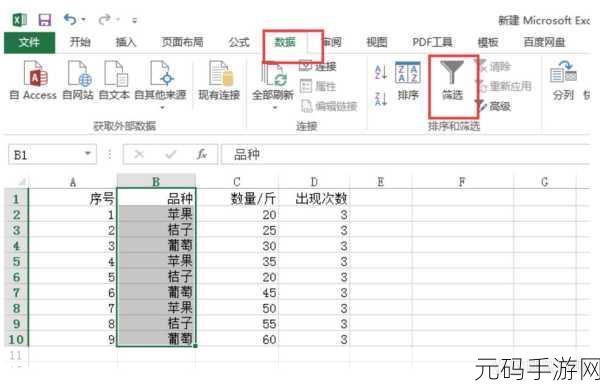Import data 自网站
This screenshot has height=388, width=600.
tap(78, 80)
